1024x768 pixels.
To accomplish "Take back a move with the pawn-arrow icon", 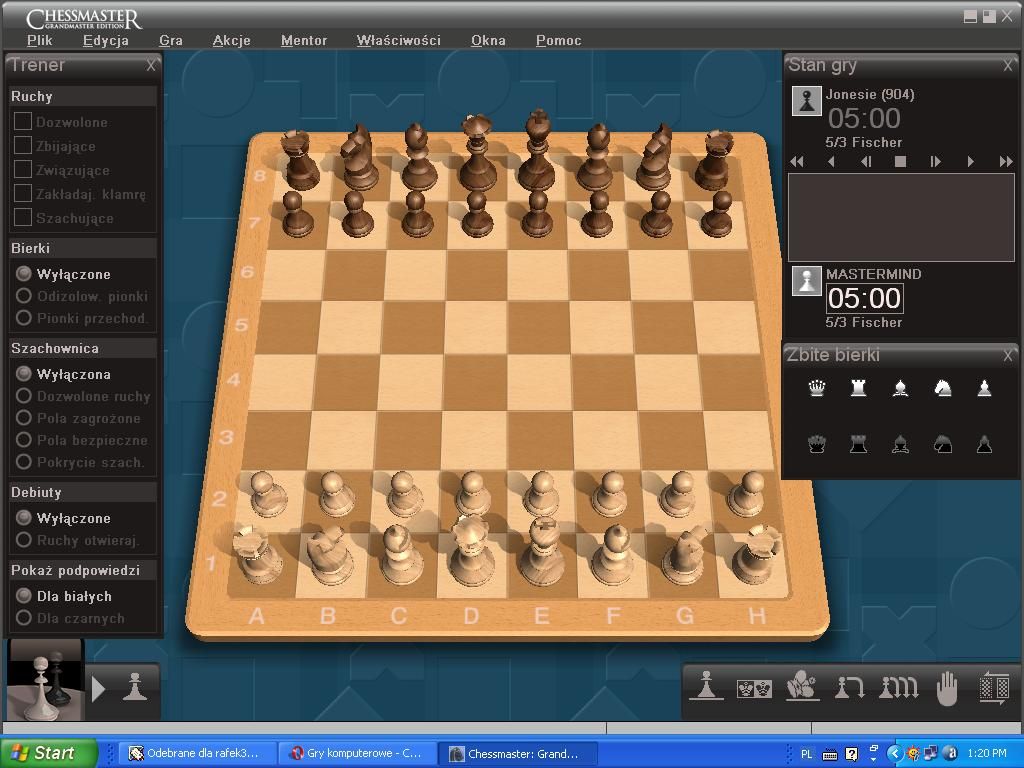I will pyautogui.click(x=851, y=688).
